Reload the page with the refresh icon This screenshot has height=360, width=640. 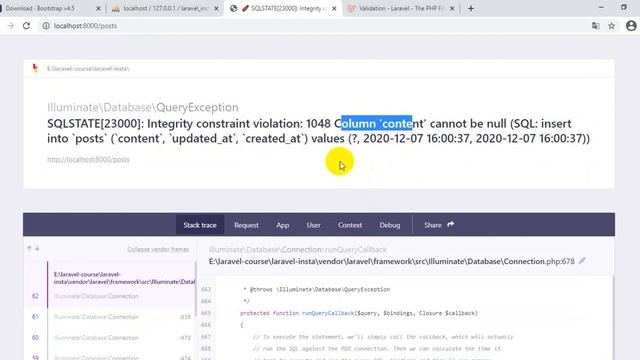point(27,26)
